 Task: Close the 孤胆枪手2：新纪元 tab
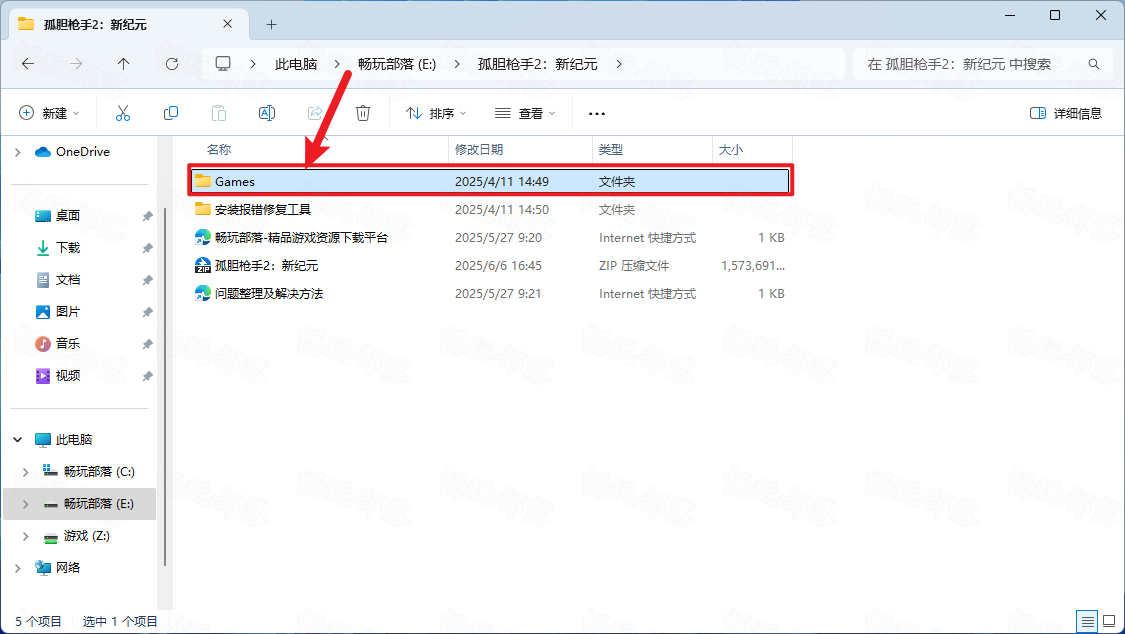point(227,24)
